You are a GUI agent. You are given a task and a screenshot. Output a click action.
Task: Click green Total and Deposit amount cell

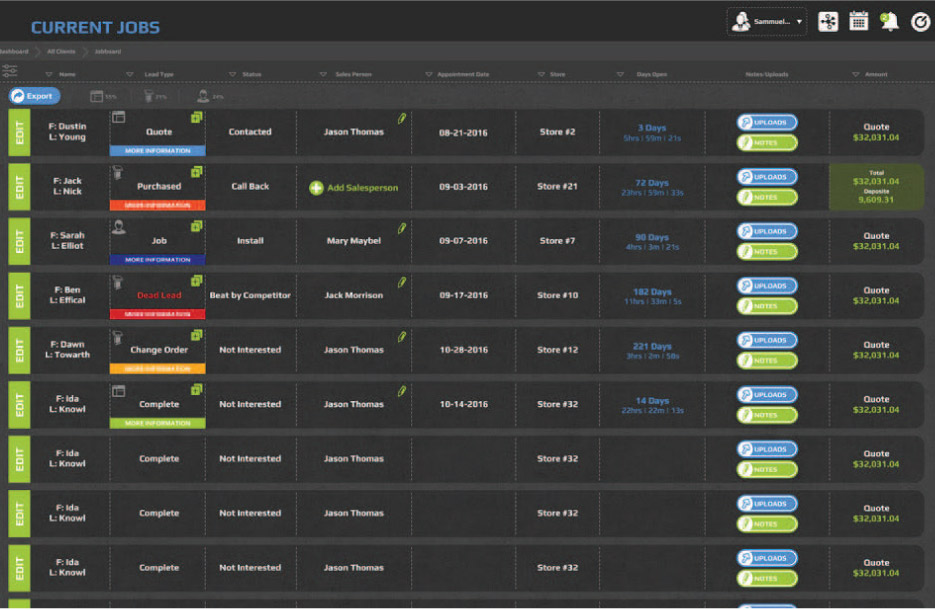[x=876, y=187]
